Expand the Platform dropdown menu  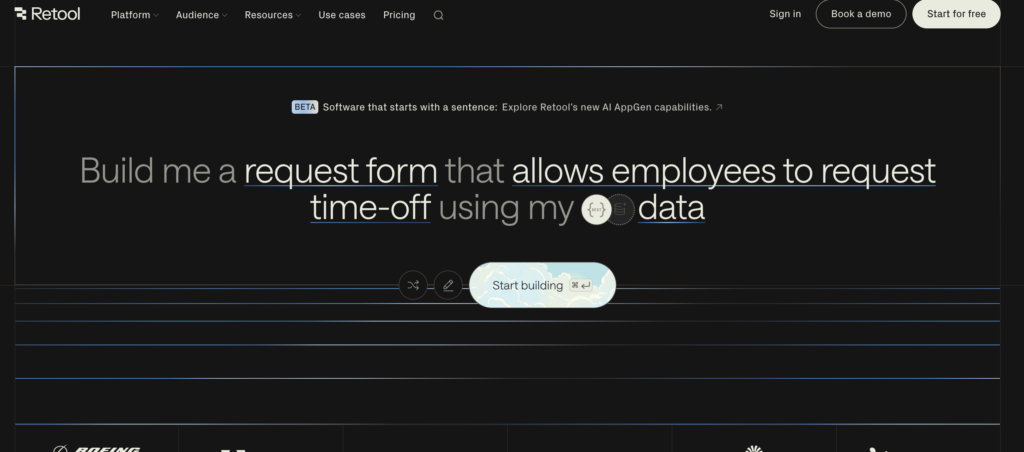(134, 15)
